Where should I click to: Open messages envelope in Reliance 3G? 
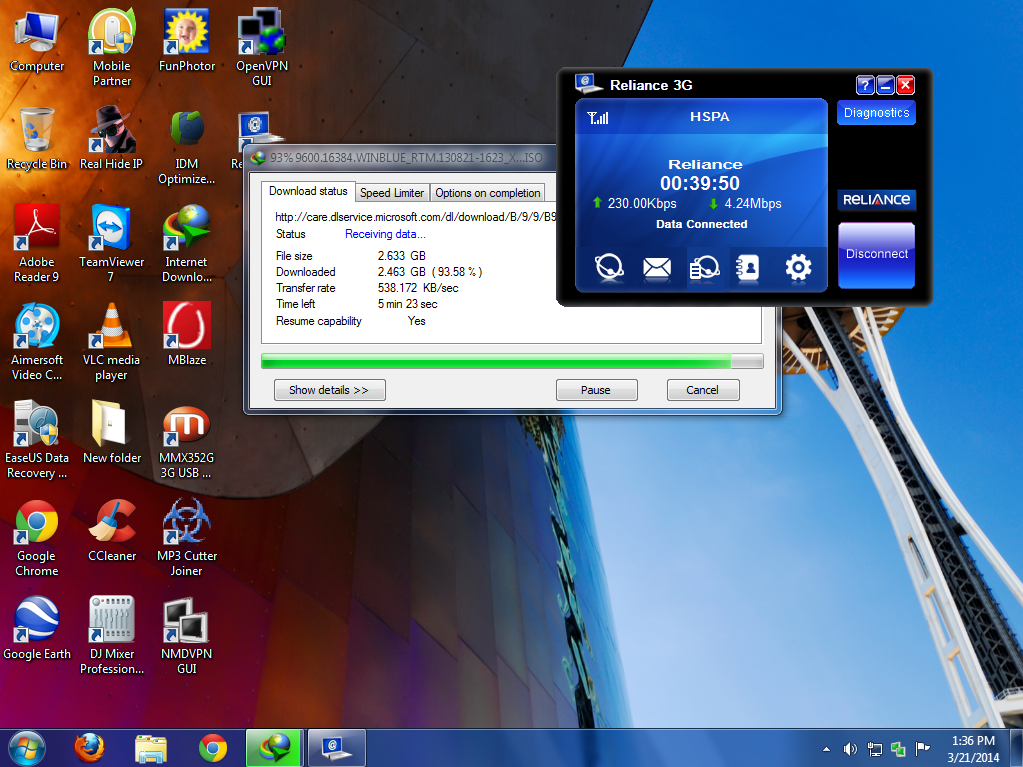[x=656, y=267]
